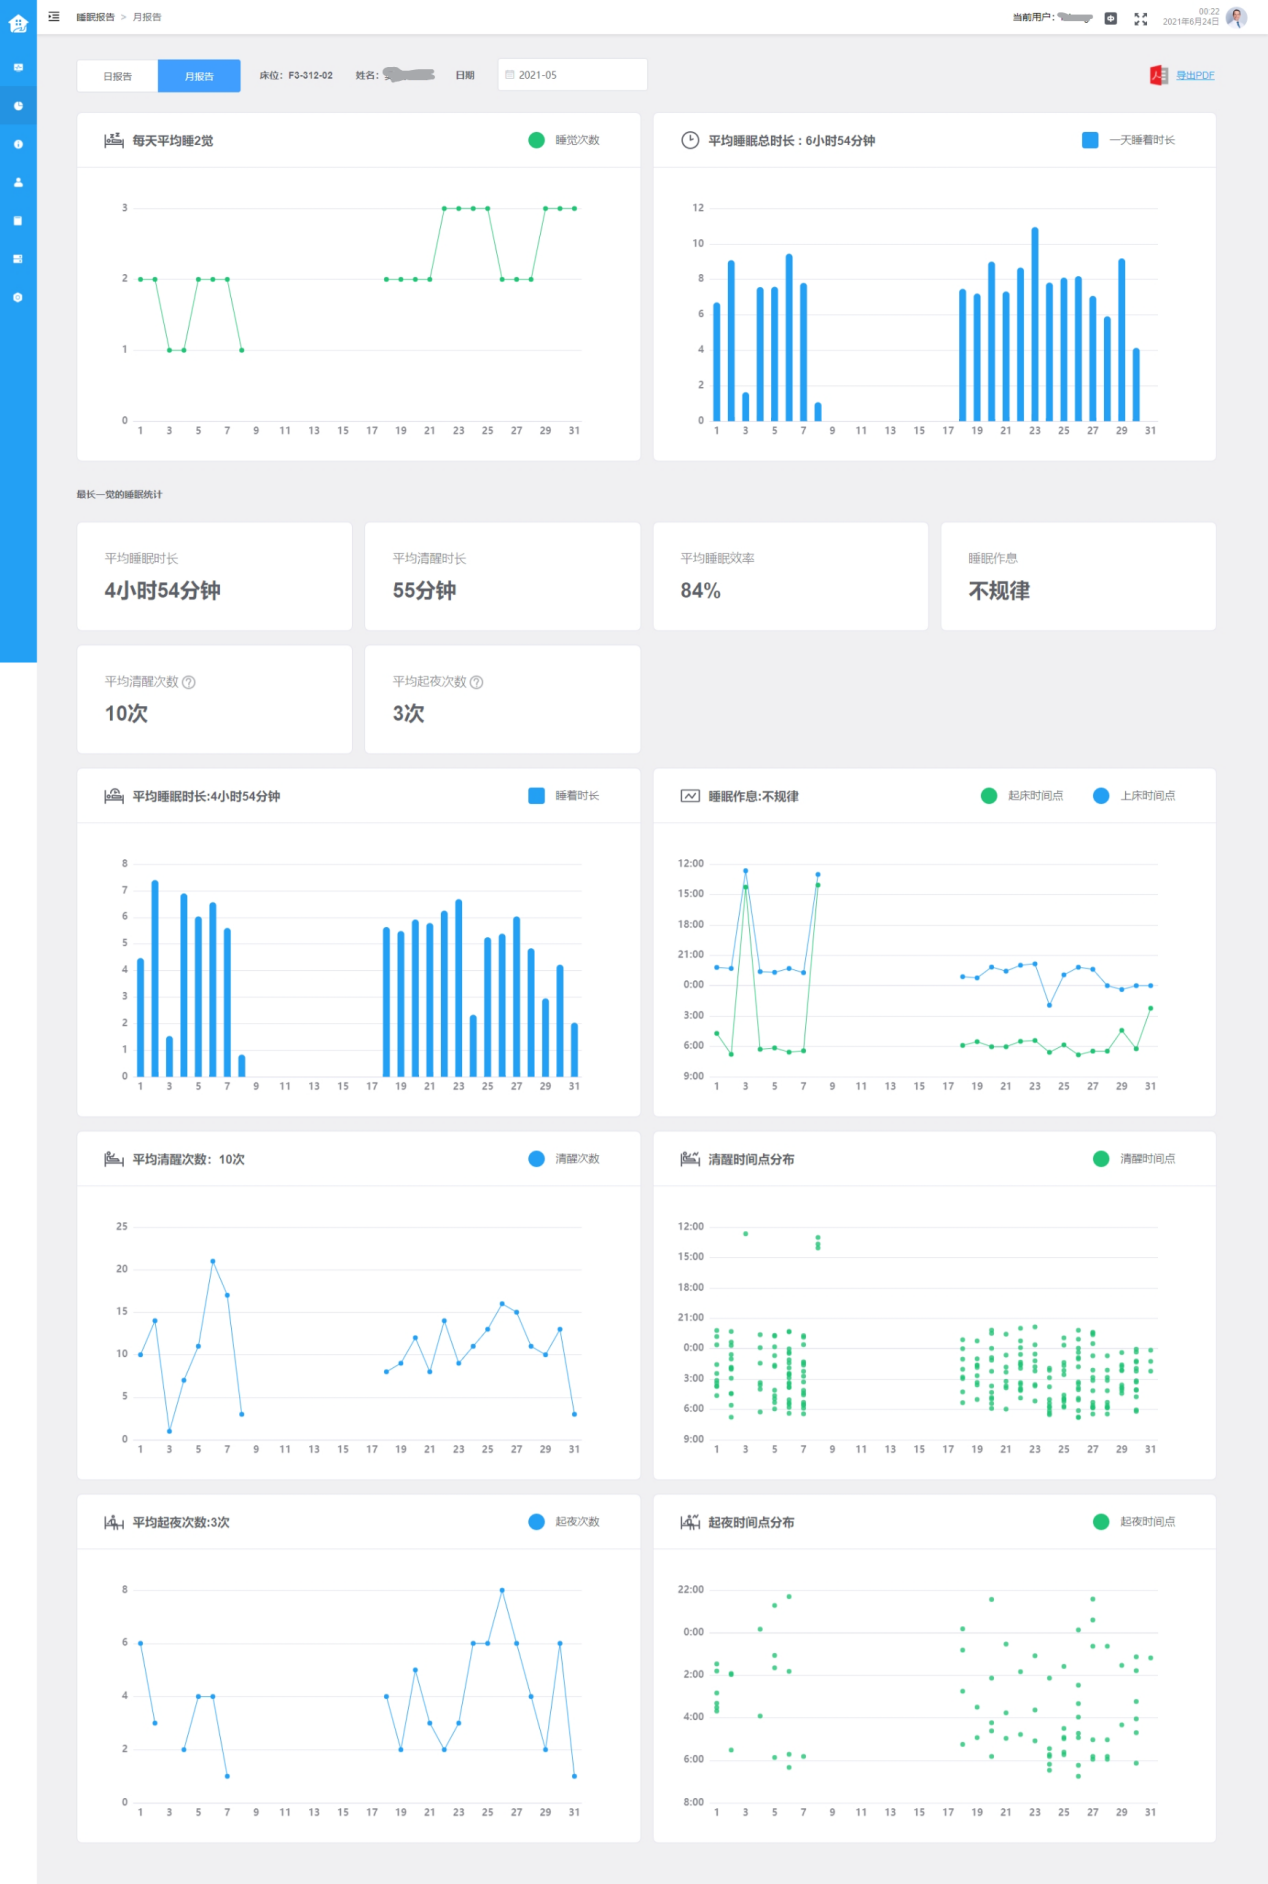Image resolution: width=1268 pixels, height=1884 pixels.
Task: Open the info circle icon in the sidebar
Action: [18, 144]
